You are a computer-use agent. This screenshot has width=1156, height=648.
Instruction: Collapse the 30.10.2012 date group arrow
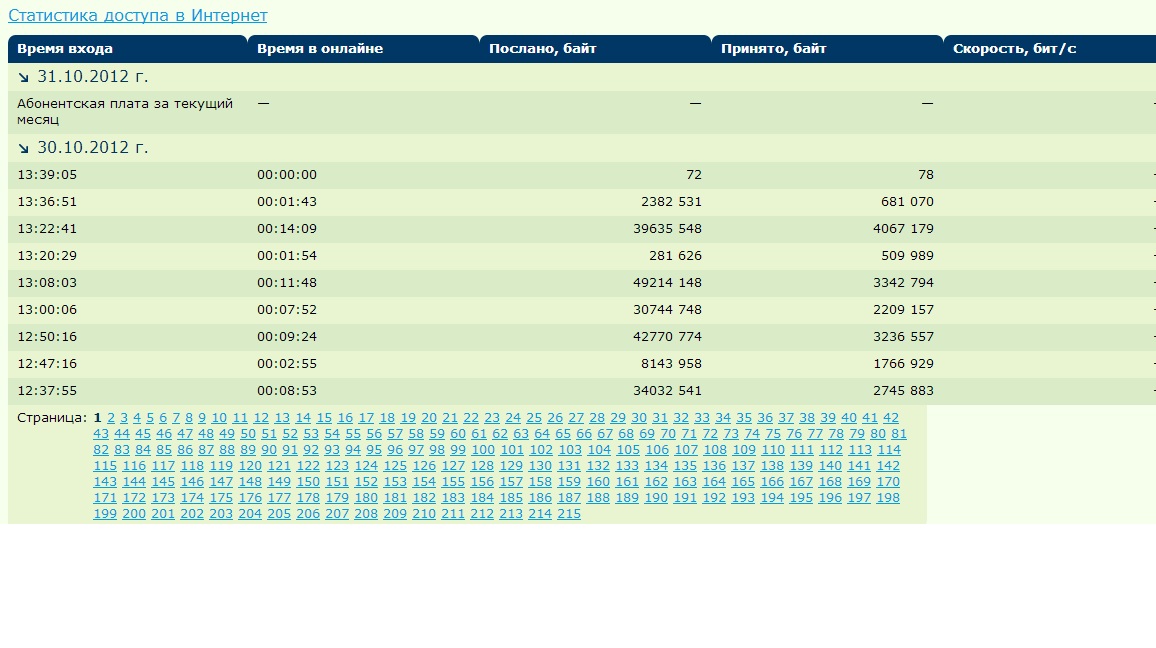pyautogui.click(x=24, y=149)
